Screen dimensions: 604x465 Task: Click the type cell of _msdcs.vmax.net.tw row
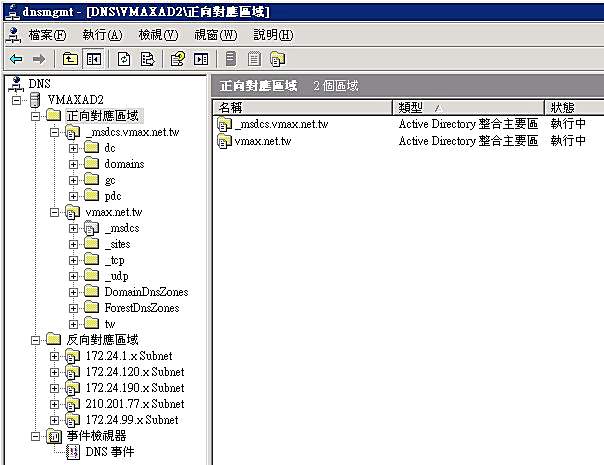468,124
